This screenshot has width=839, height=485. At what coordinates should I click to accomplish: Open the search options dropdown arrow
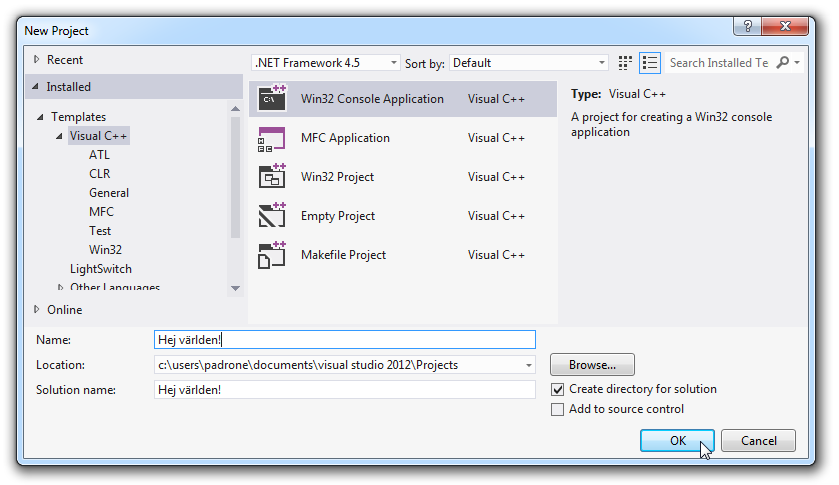click(x=797, y=63)
